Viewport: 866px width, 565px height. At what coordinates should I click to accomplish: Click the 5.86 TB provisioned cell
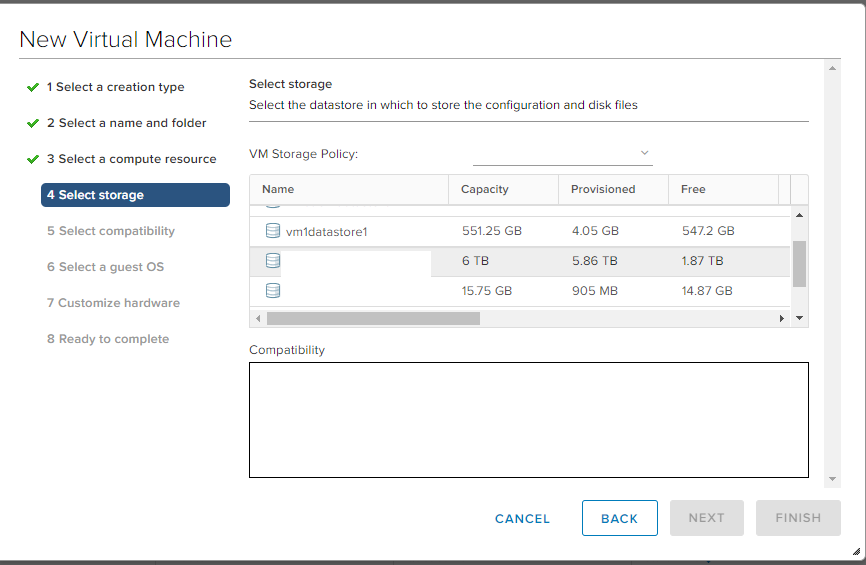(x=594, y=261)
